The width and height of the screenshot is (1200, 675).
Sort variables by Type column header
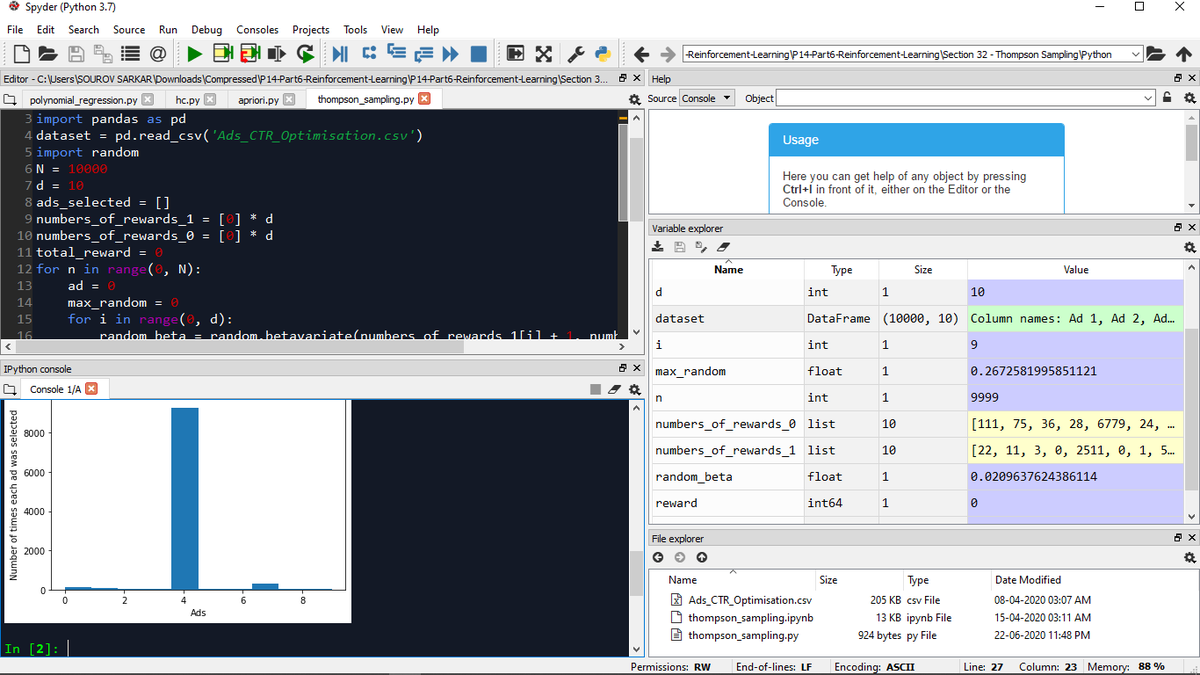tap(841, 270)
